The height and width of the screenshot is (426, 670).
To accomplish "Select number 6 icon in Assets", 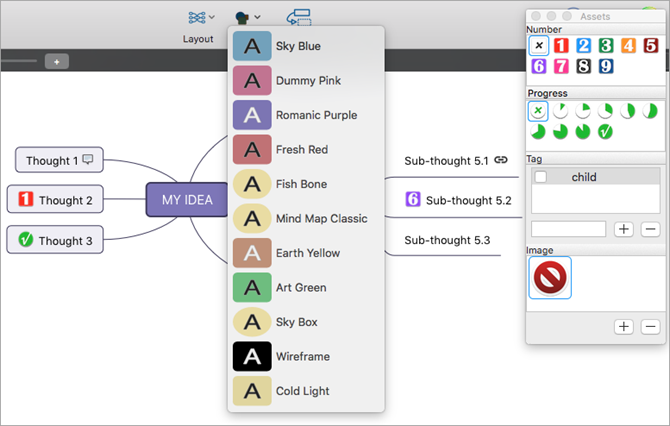I will point(539,66).
